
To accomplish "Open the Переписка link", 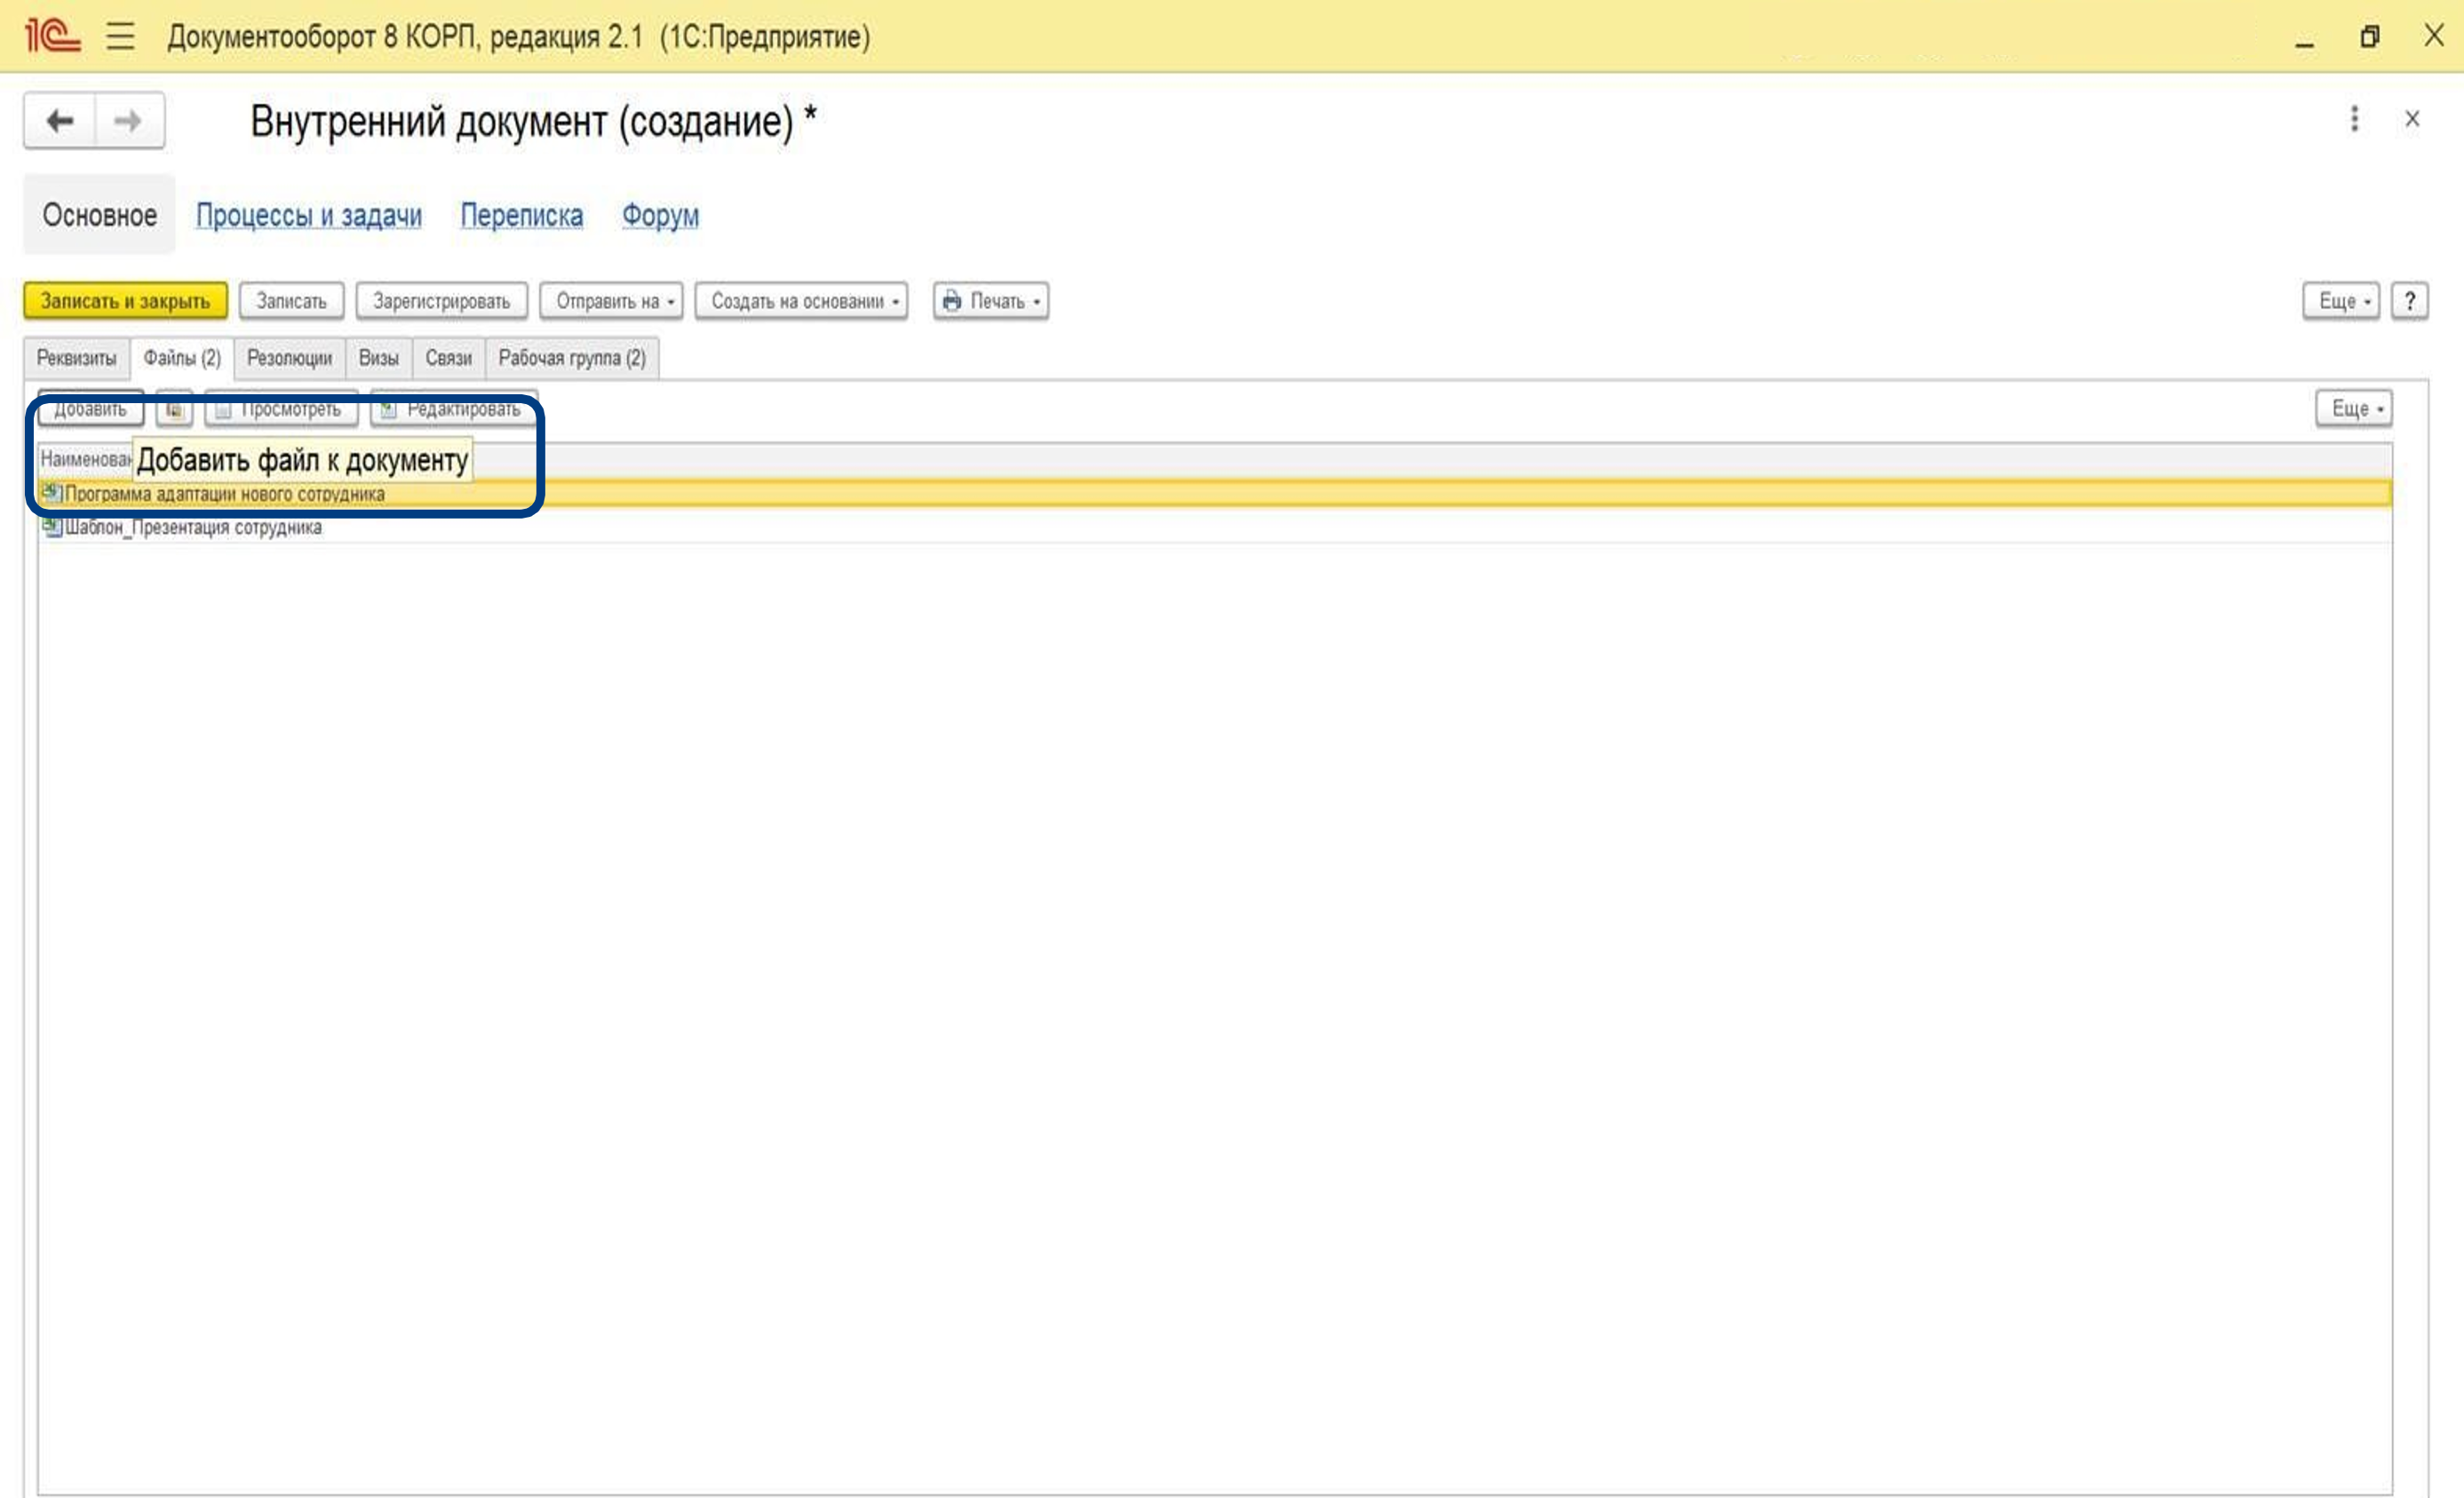I will tap(522, 215).
